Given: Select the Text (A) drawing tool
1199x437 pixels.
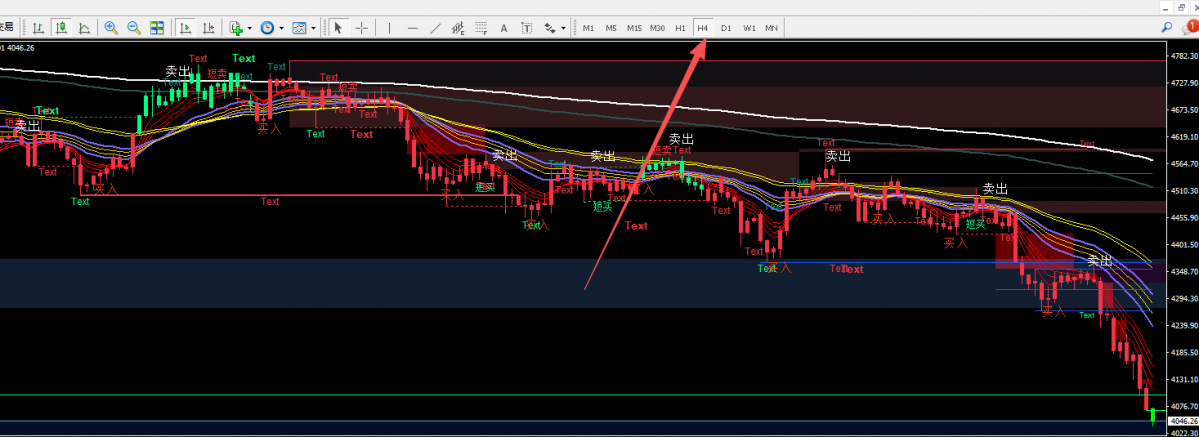Looking at the screenshot, I should pos(504,28).
